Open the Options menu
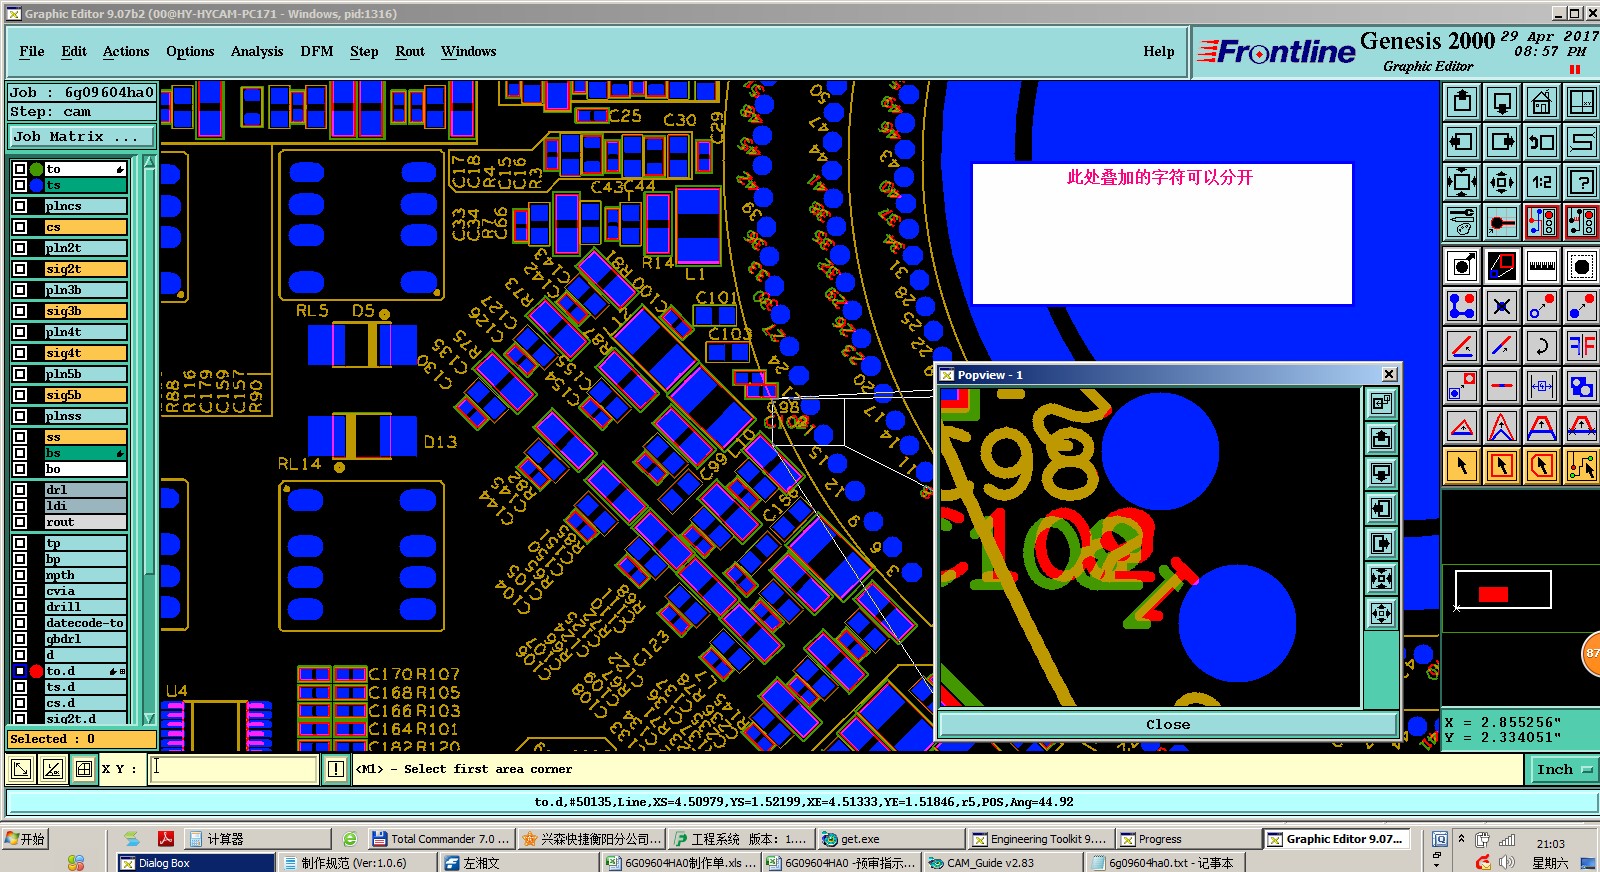The height and width of the screenshot is (872, 1600). pos(190,51)
